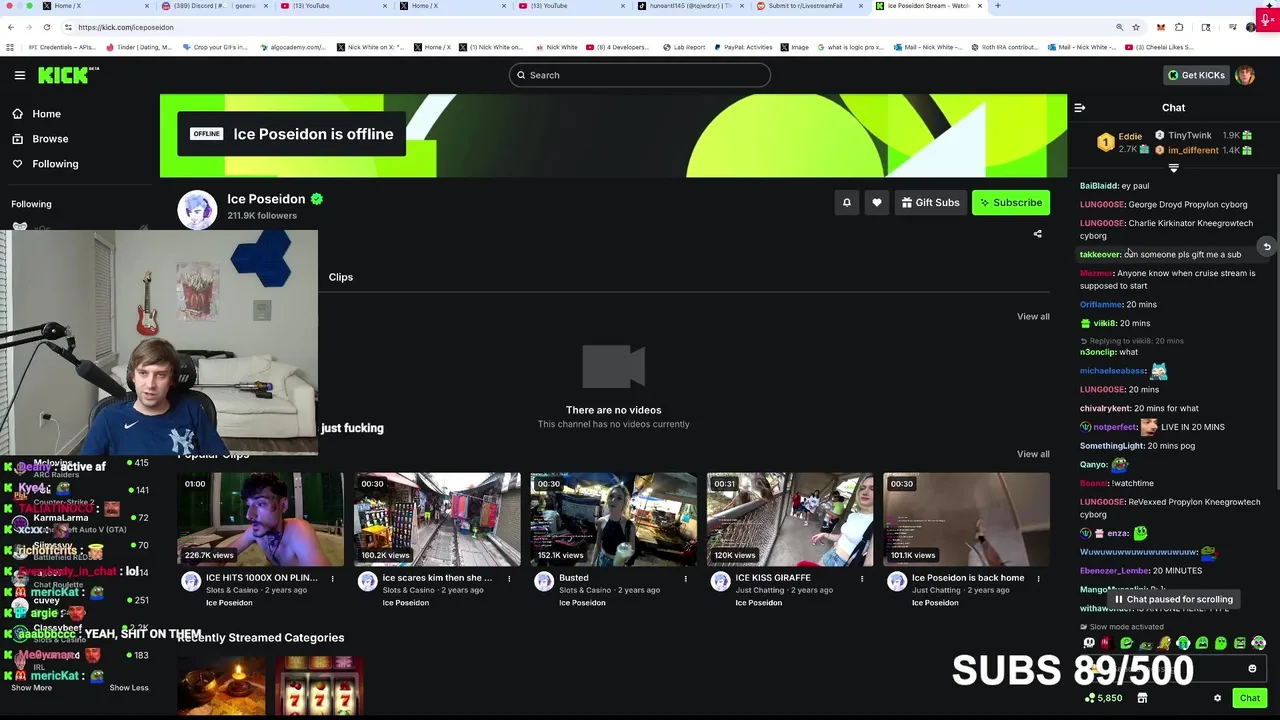Click the share icon
Viewport: 1280px width, 720px height.
1037,234
